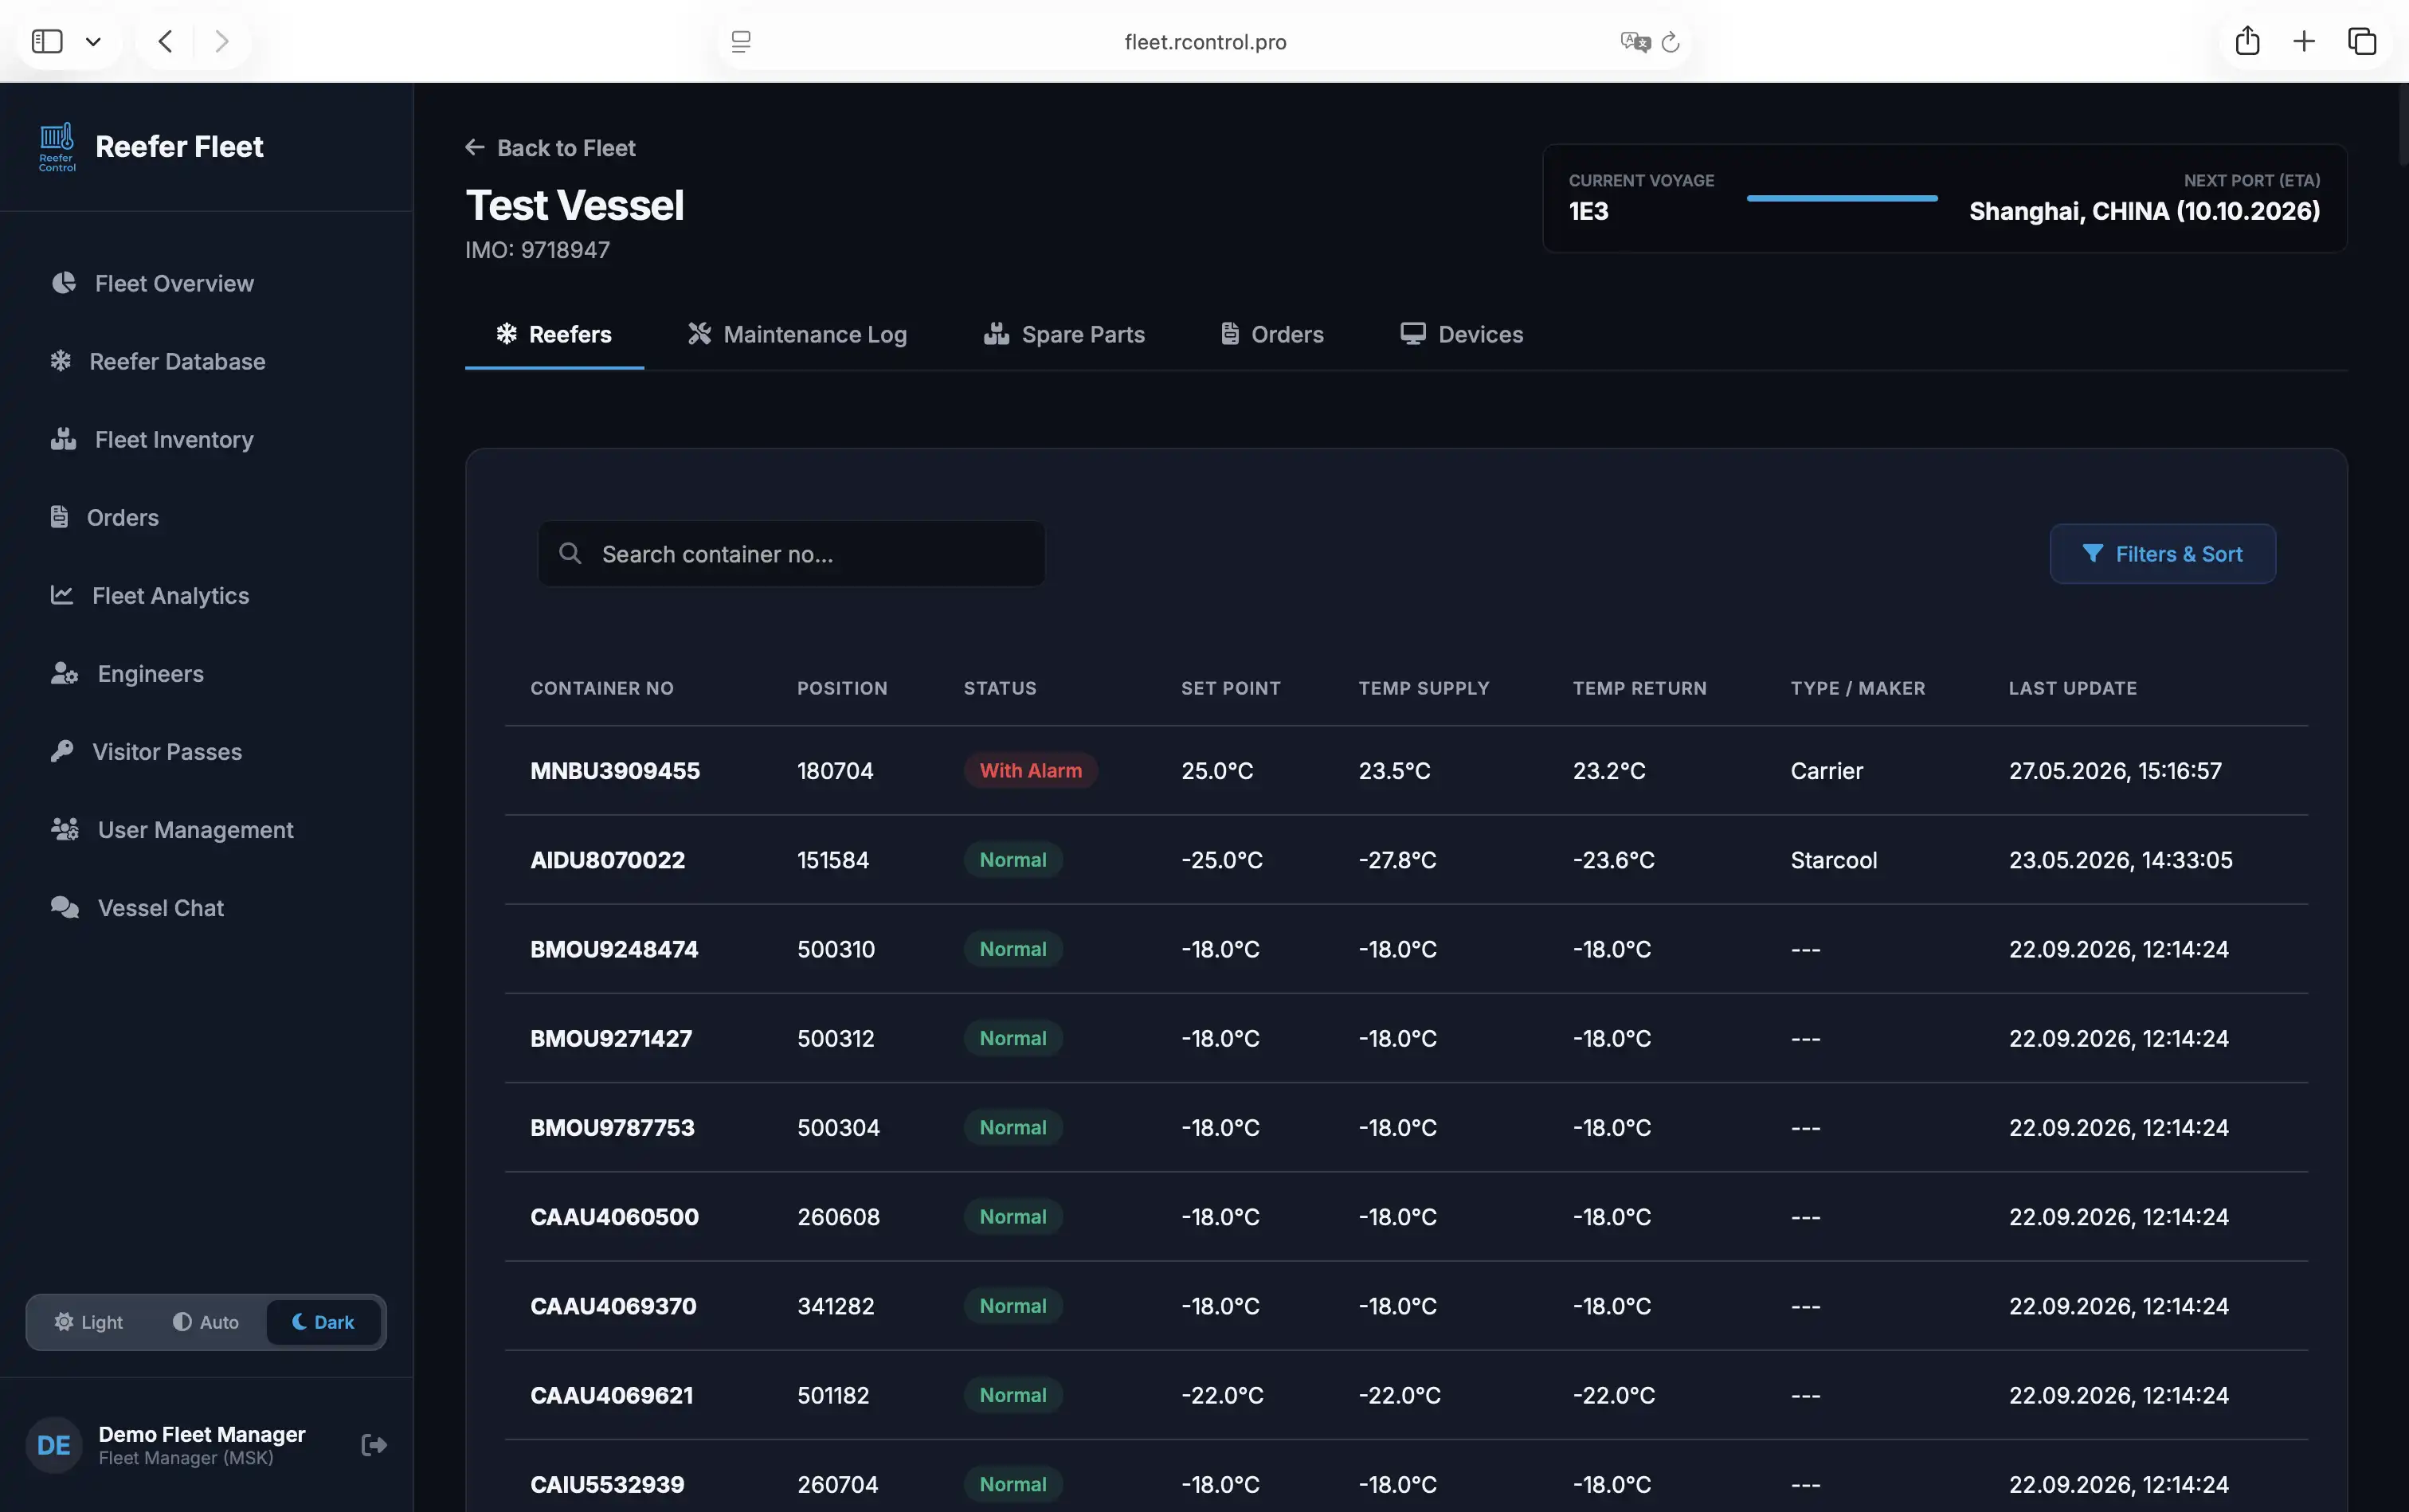Expand the sidebar dropdown chevron in browser
This screenshot has height=1512, width=2409.
click(93, 42)
